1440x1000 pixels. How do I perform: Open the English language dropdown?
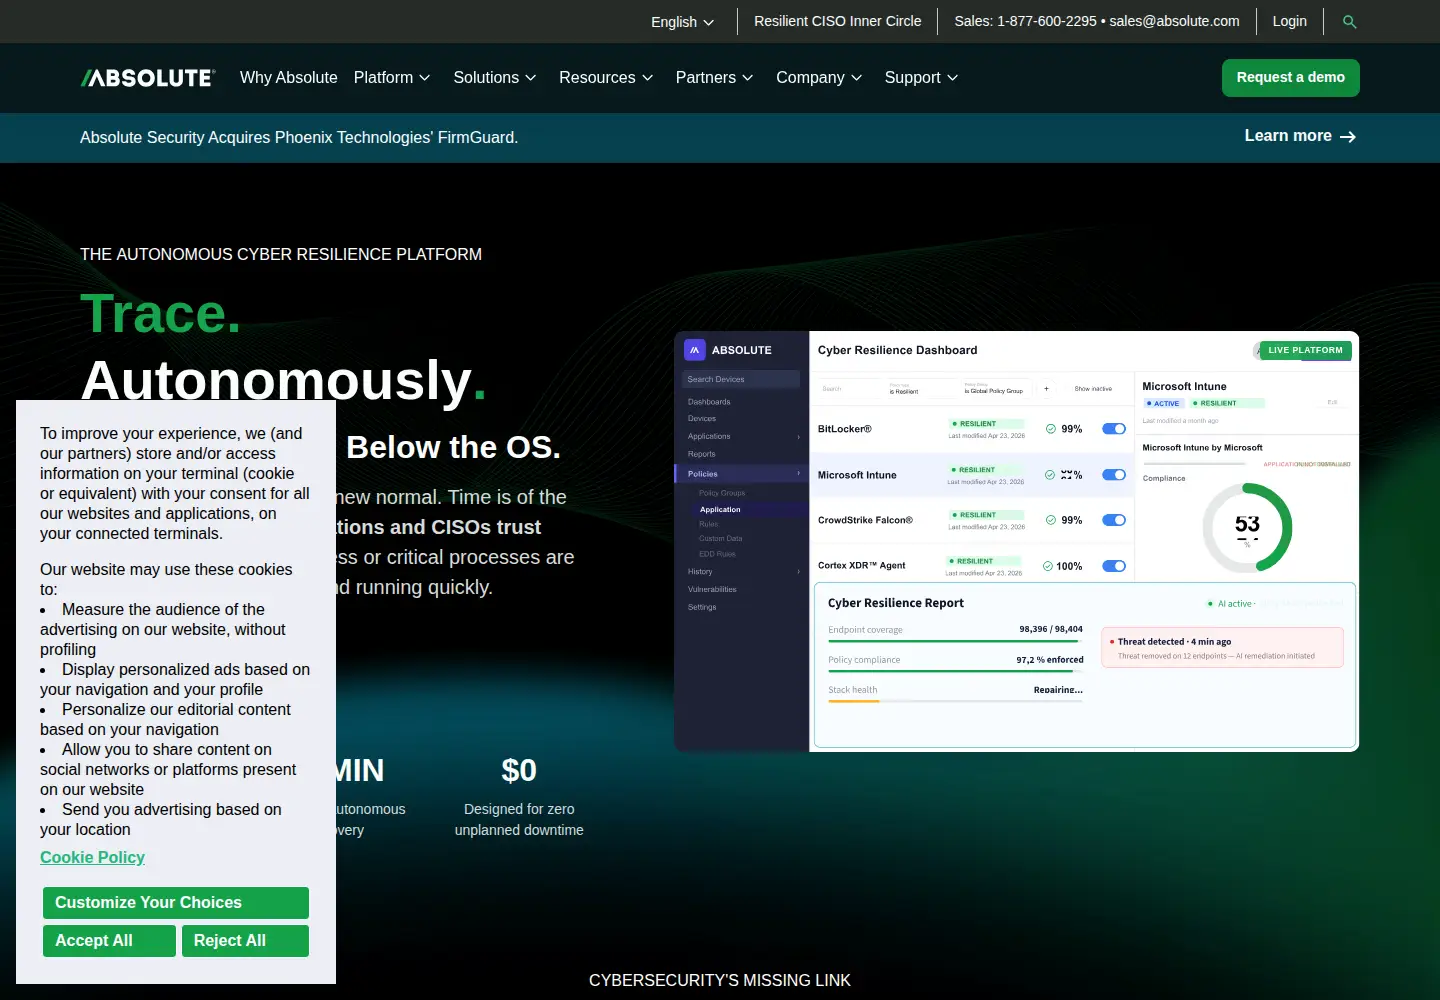682,22
